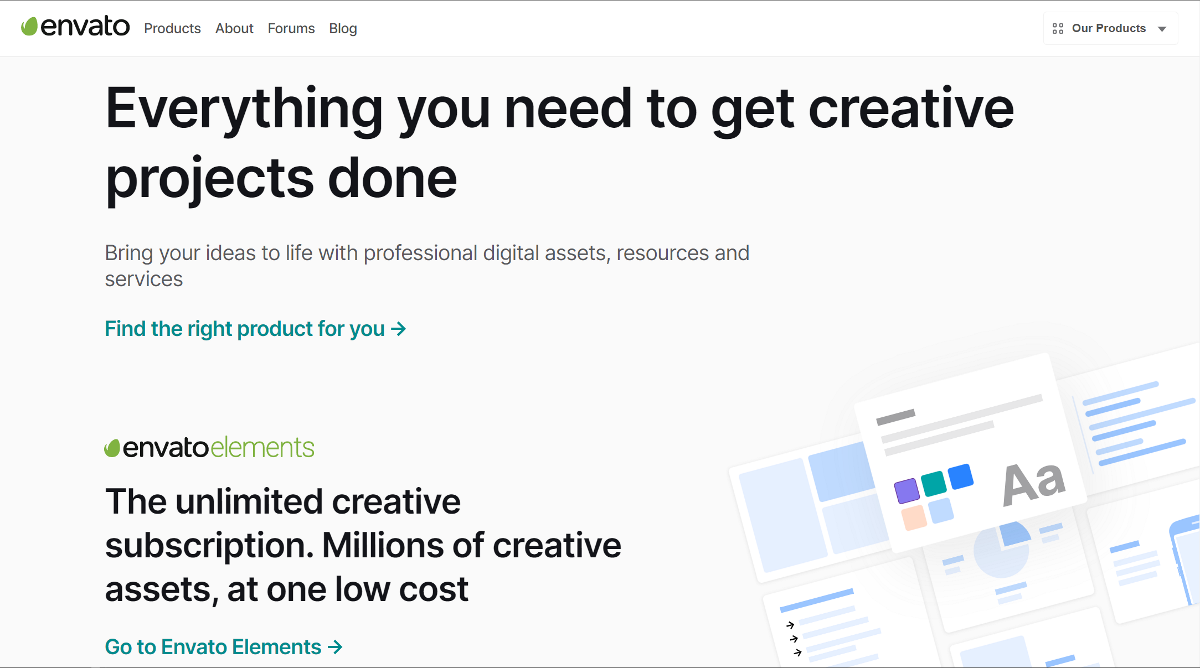Open the Blog link in header
The height and width of the screenshot is (668, 1200).
(x=343, y=28)
